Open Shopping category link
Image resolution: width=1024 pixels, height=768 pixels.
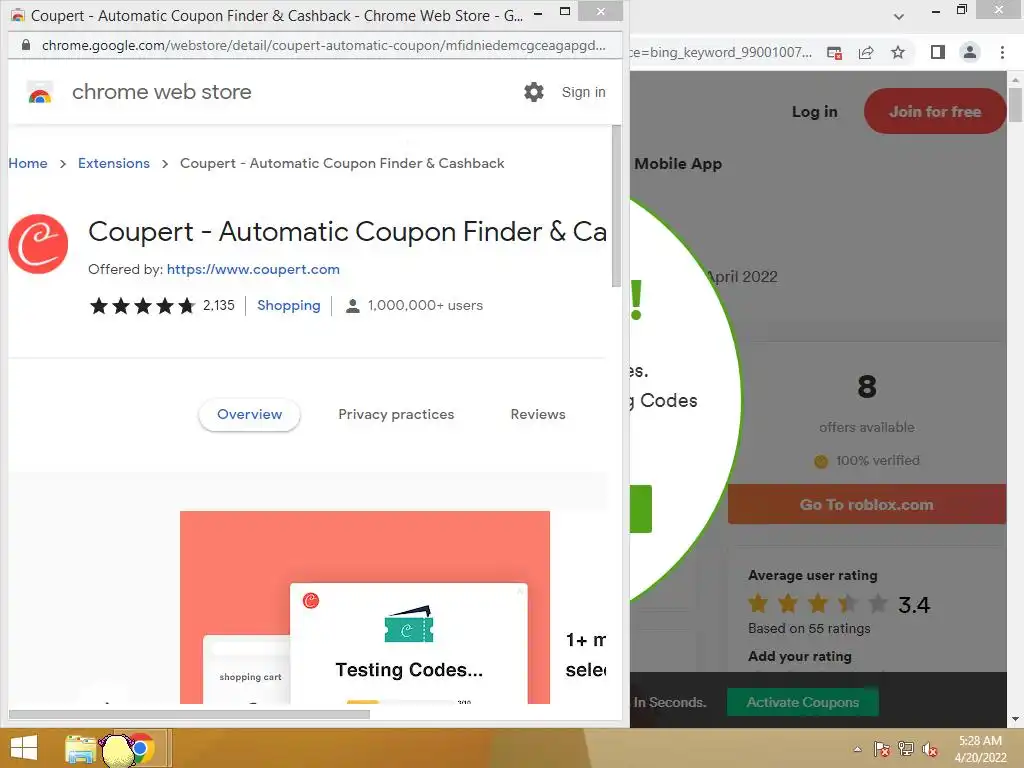tap(289, 306)
